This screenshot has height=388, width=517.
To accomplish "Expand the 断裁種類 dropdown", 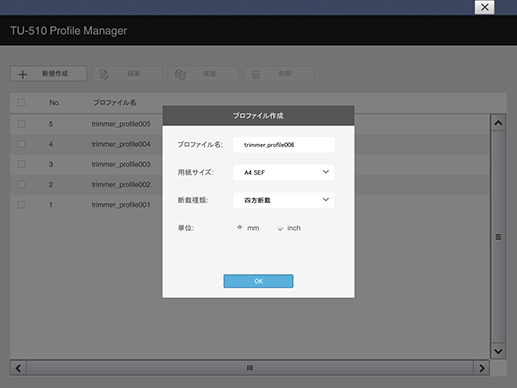I will pos(284,200).
